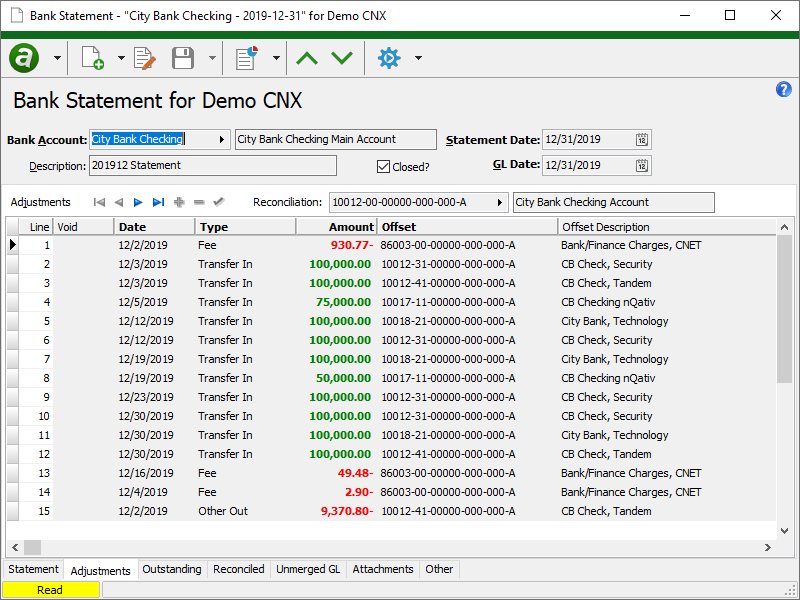Go to previous record with the green up arrow
Screen dimensions: 800x600
click(x=307, y=58)
